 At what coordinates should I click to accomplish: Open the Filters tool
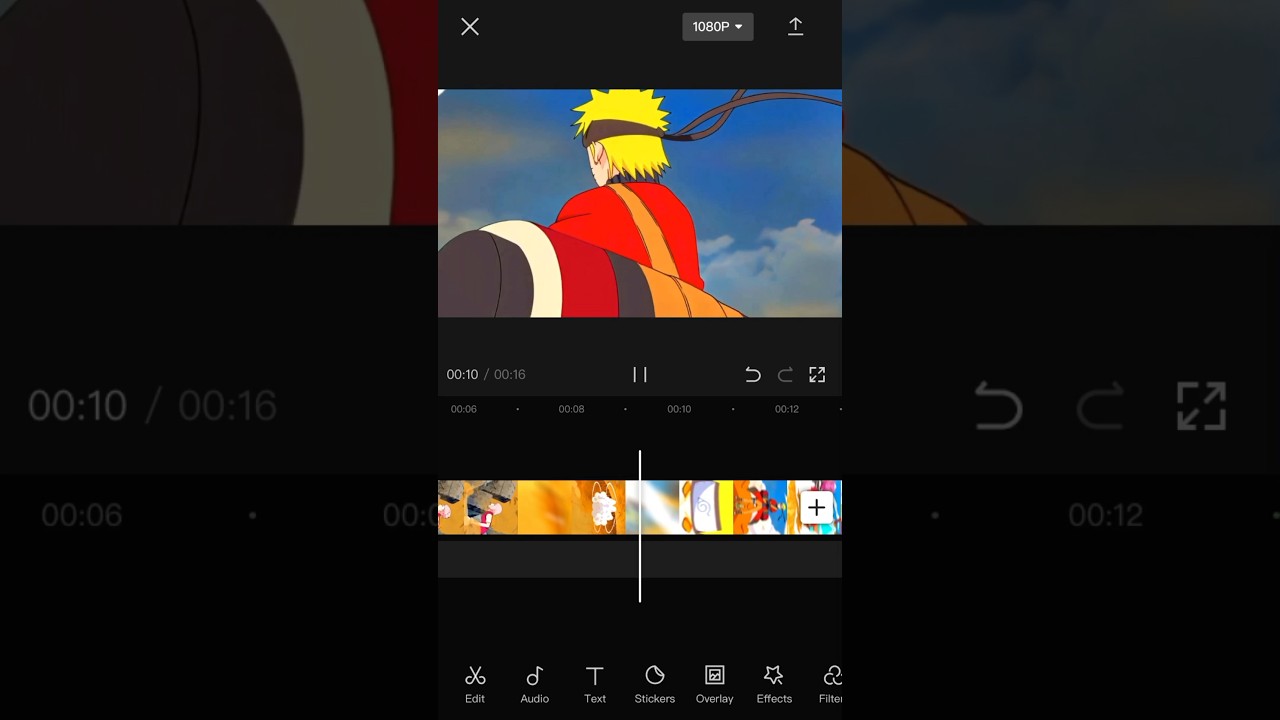coord(831,685)
